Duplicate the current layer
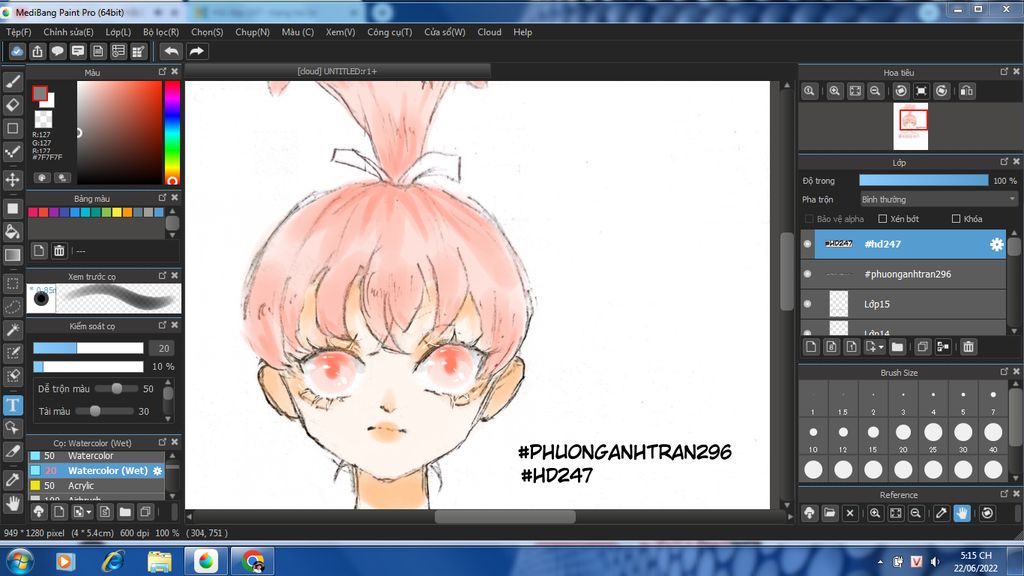Viewport: 1024px width, 576px height. (922, 347)
